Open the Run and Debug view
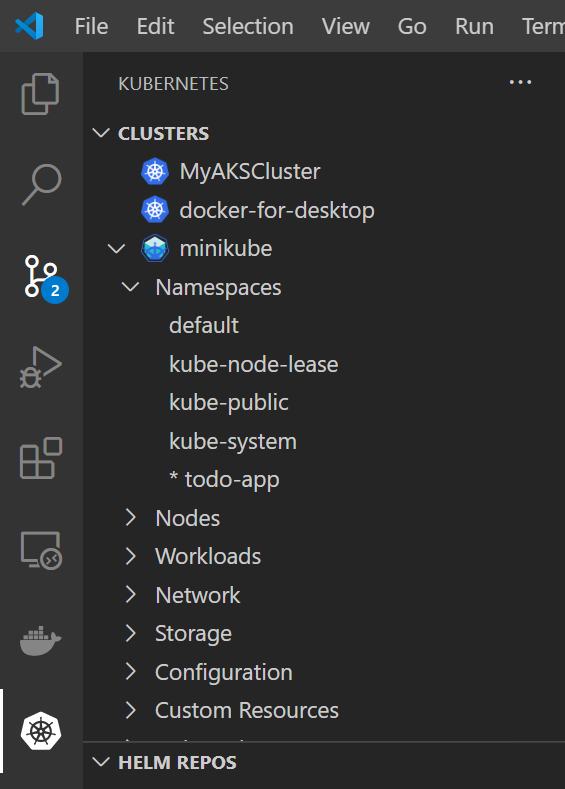The width and height of the screenshot is (565, 789). [x=41, y=367]
